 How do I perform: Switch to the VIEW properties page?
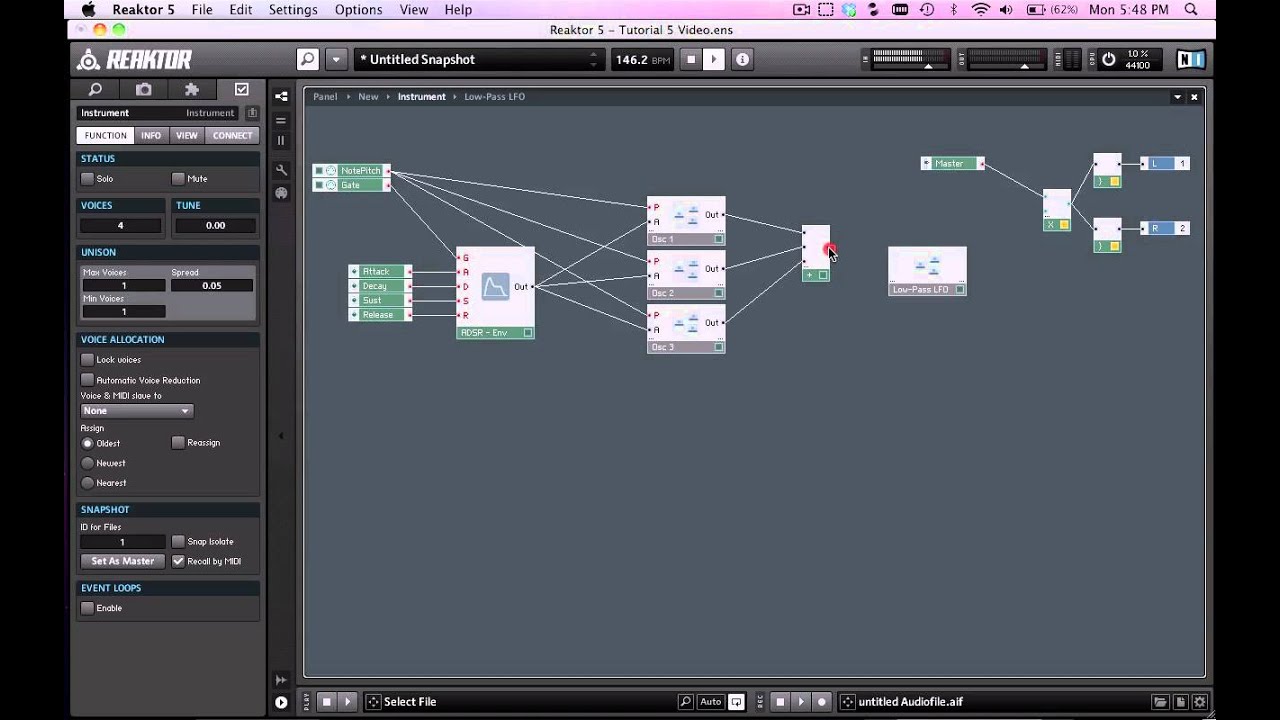point(187,135)
